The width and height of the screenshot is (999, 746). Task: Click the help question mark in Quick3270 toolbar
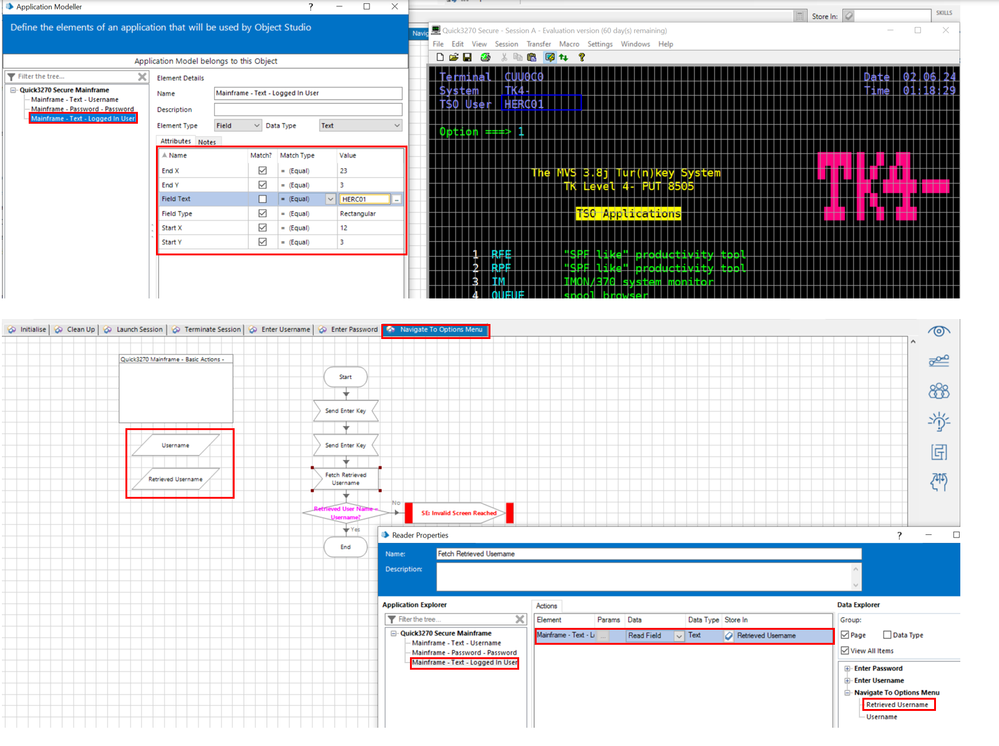click(x=582, y=58)
